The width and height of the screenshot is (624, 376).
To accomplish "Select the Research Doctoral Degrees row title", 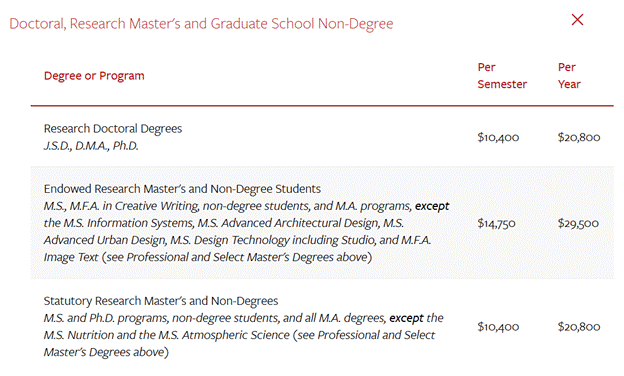I will (x=113, y=129).
